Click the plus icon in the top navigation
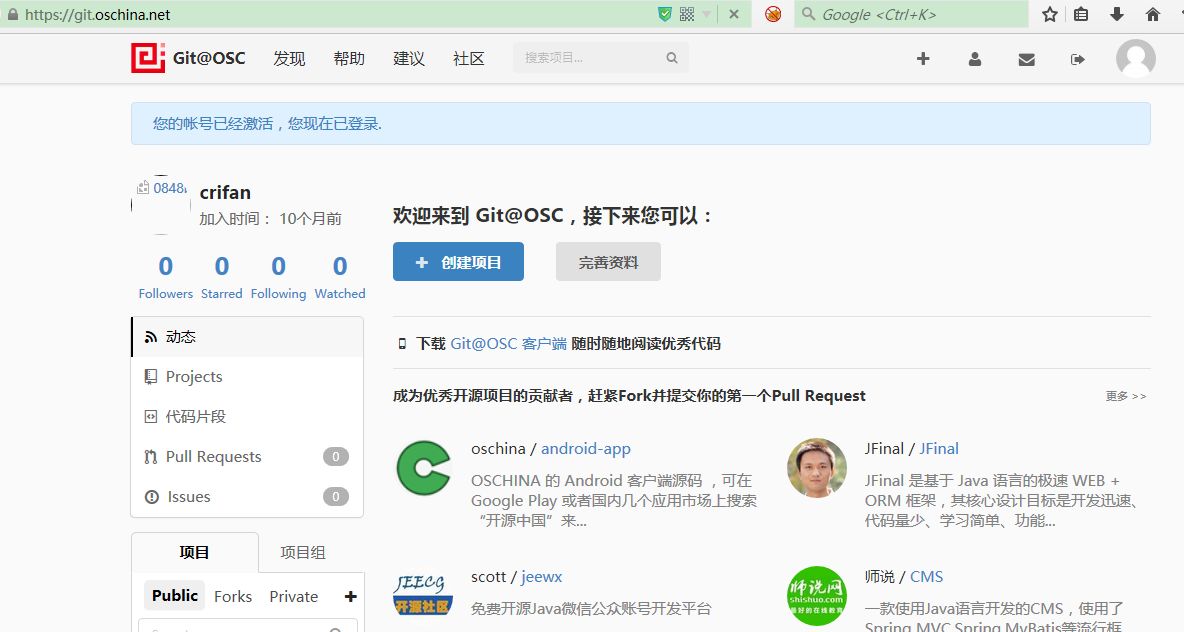 click(923, 59)
